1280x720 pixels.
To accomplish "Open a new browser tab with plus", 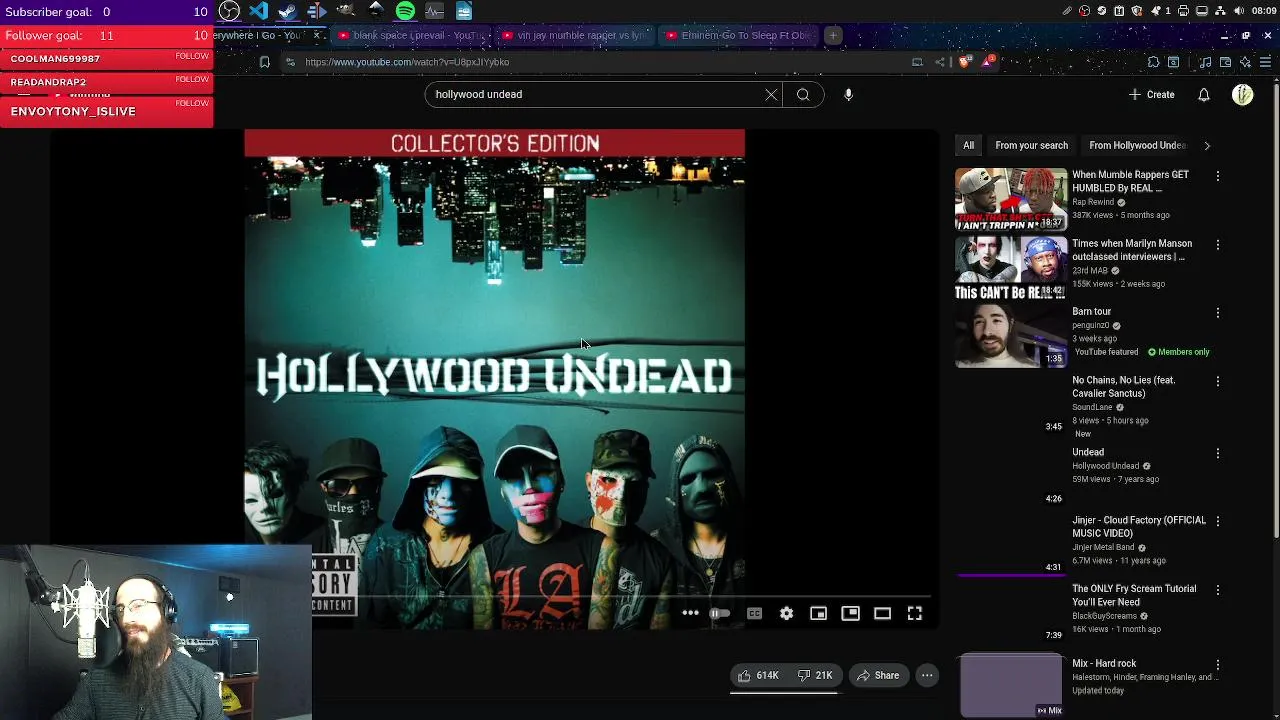I will 832,36.
